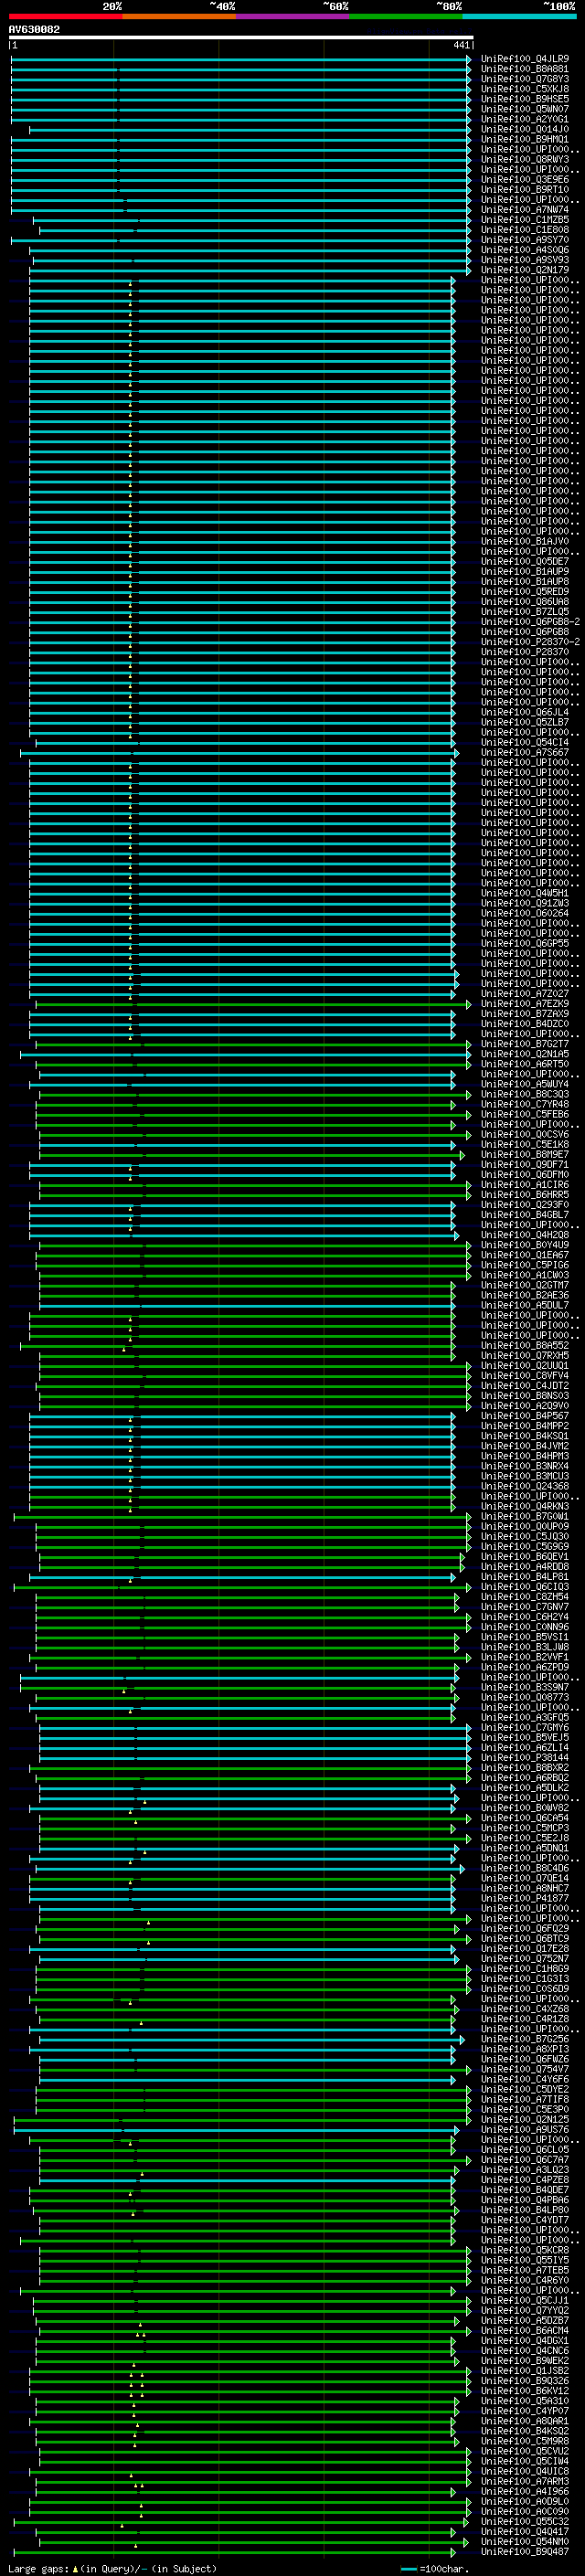Pick the UniRef100_Q014J0 row label

524,129
